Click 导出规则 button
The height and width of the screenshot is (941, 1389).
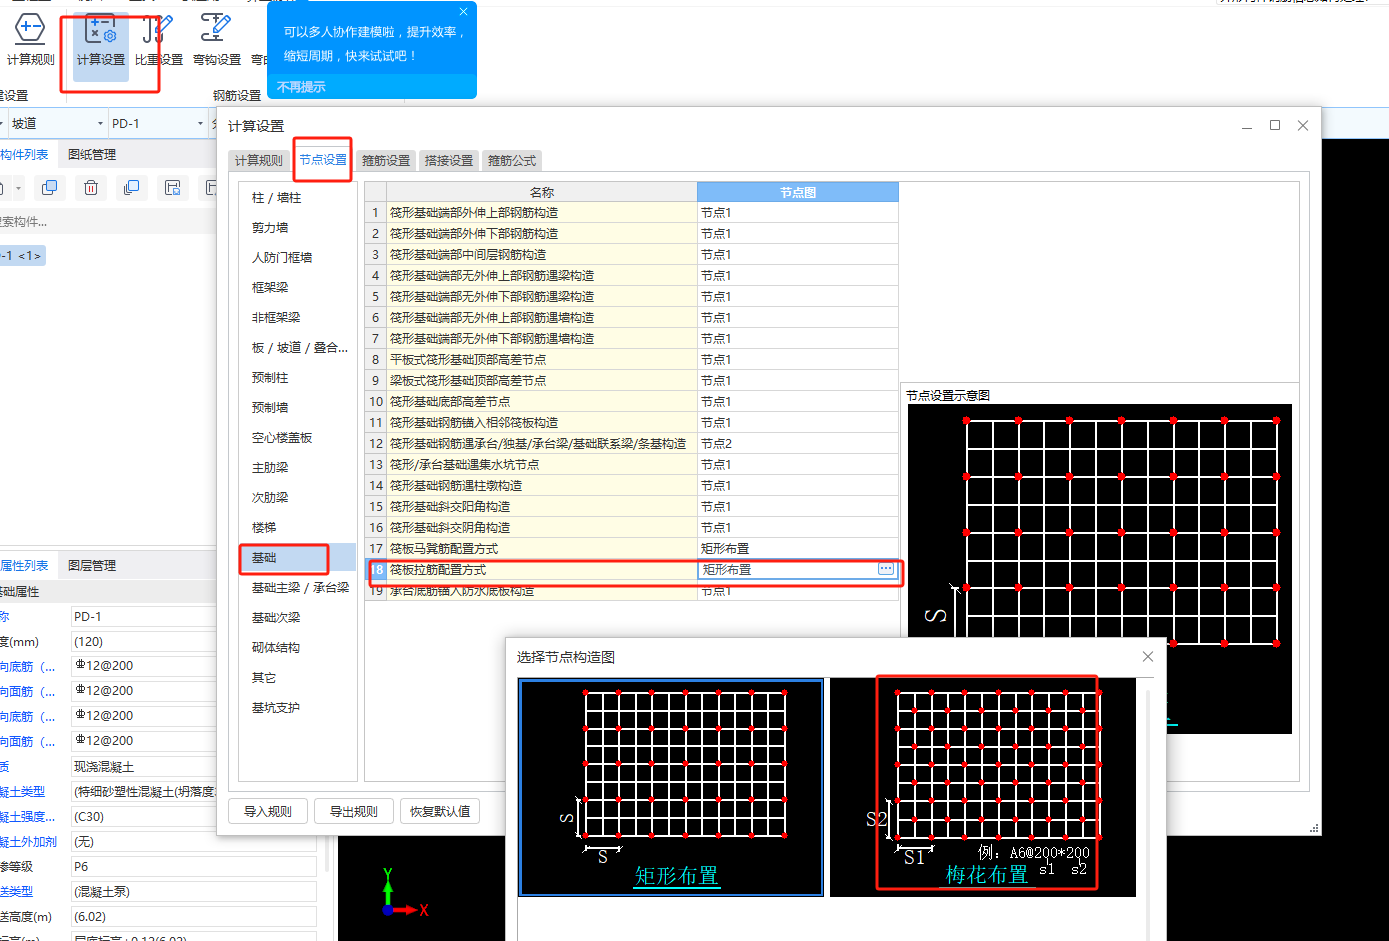tap(354, 811)
